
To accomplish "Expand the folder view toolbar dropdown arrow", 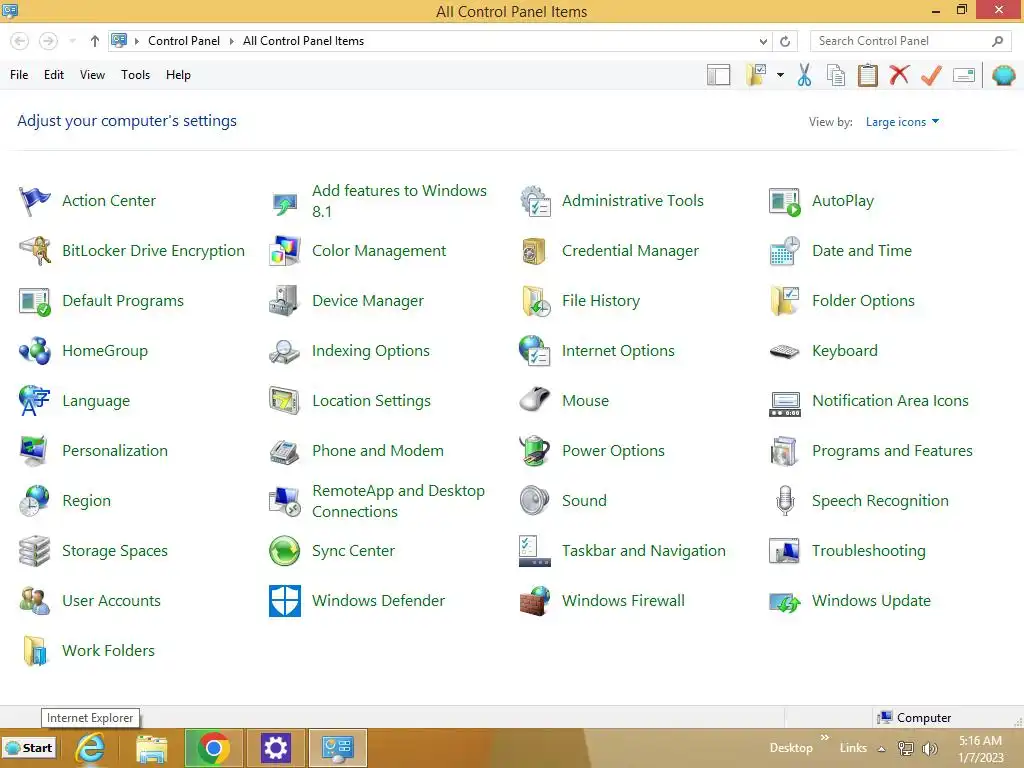I will coord(780,75).
